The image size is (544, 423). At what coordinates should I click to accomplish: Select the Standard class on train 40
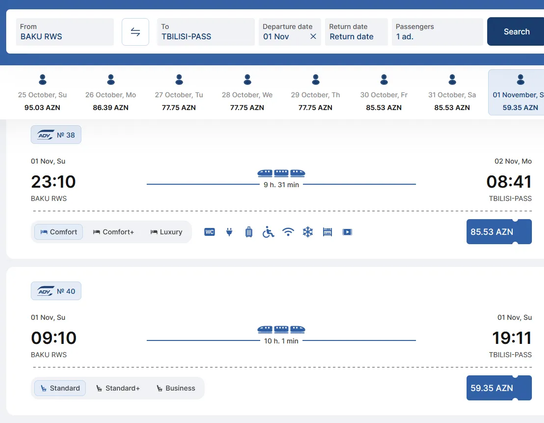pos(60,388)
